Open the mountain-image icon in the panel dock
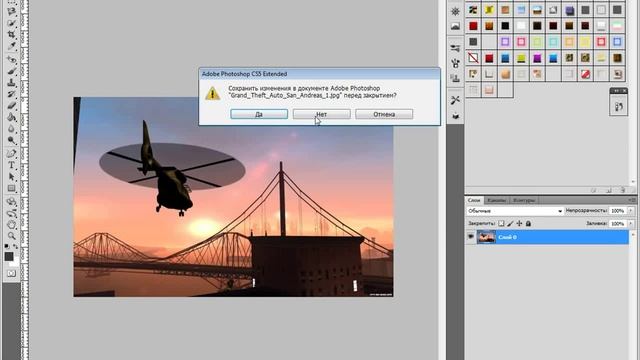 coord(455,27)
